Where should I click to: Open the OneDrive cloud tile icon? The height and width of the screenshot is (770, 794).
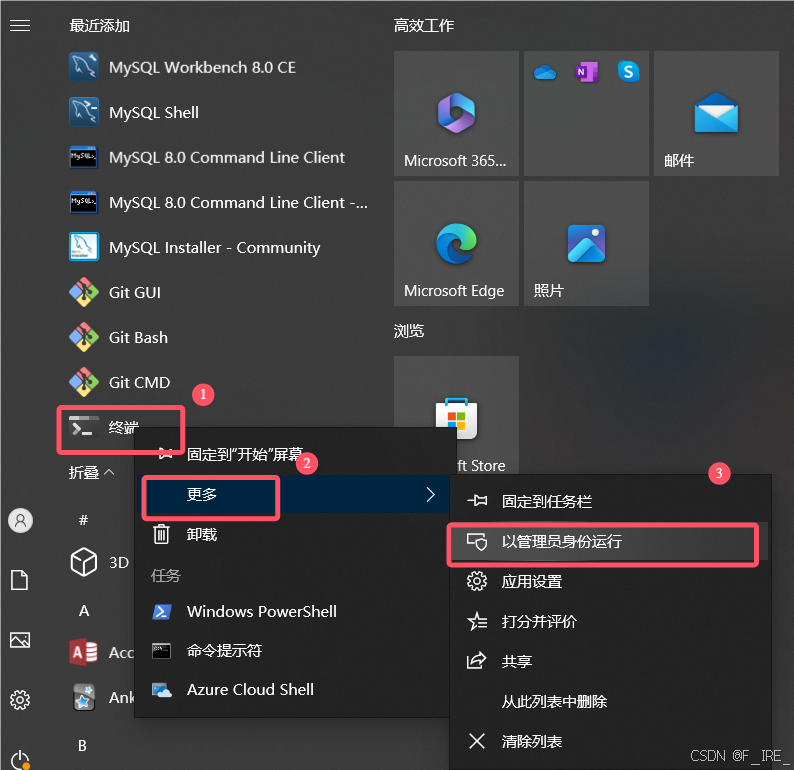pyautogui.click(x=545, y=72)
